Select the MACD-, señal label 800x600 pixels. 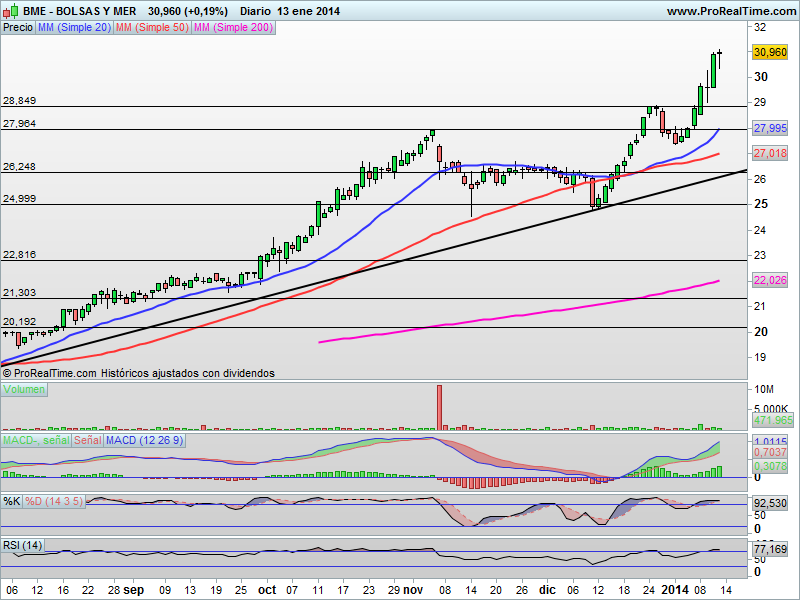(36, 440)
